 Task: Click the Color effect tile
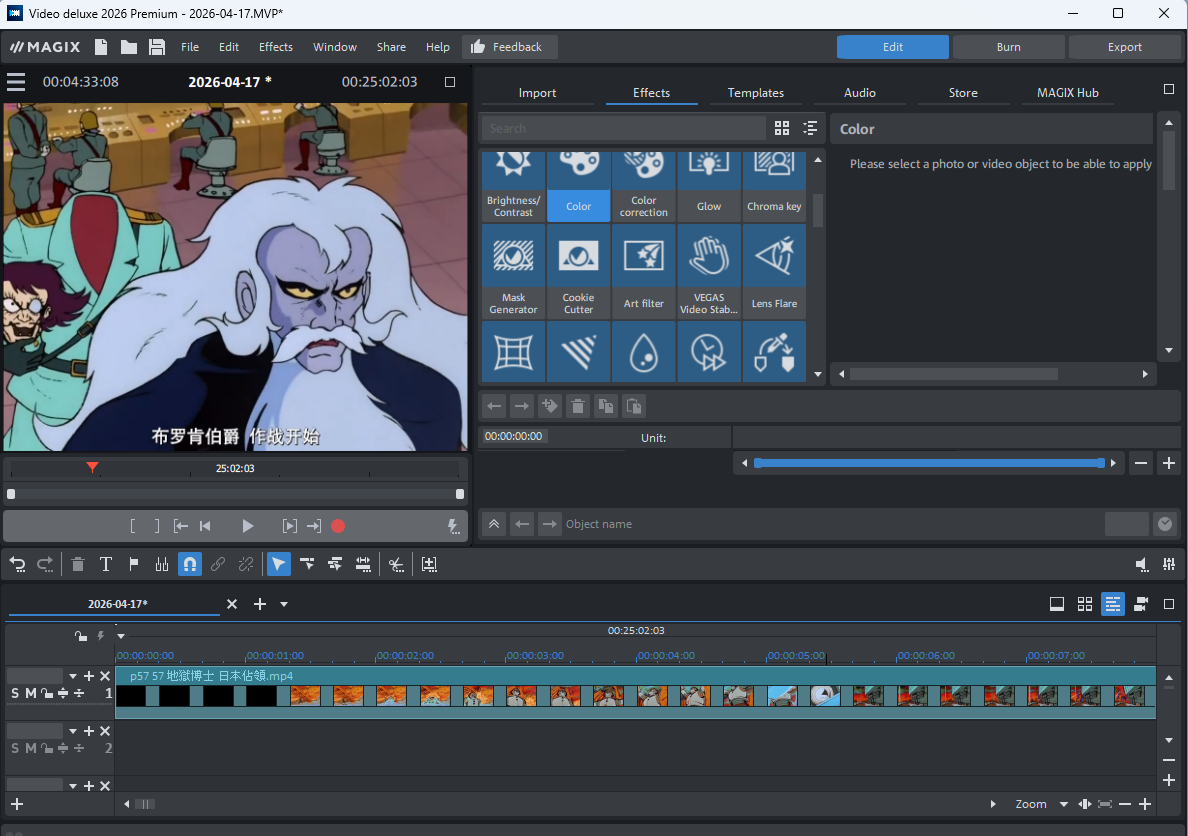point(578,186)
